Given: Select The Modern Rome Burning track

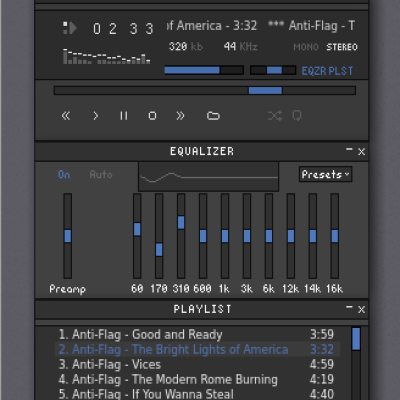Looking at the screenshot, I should click(197, 379).
